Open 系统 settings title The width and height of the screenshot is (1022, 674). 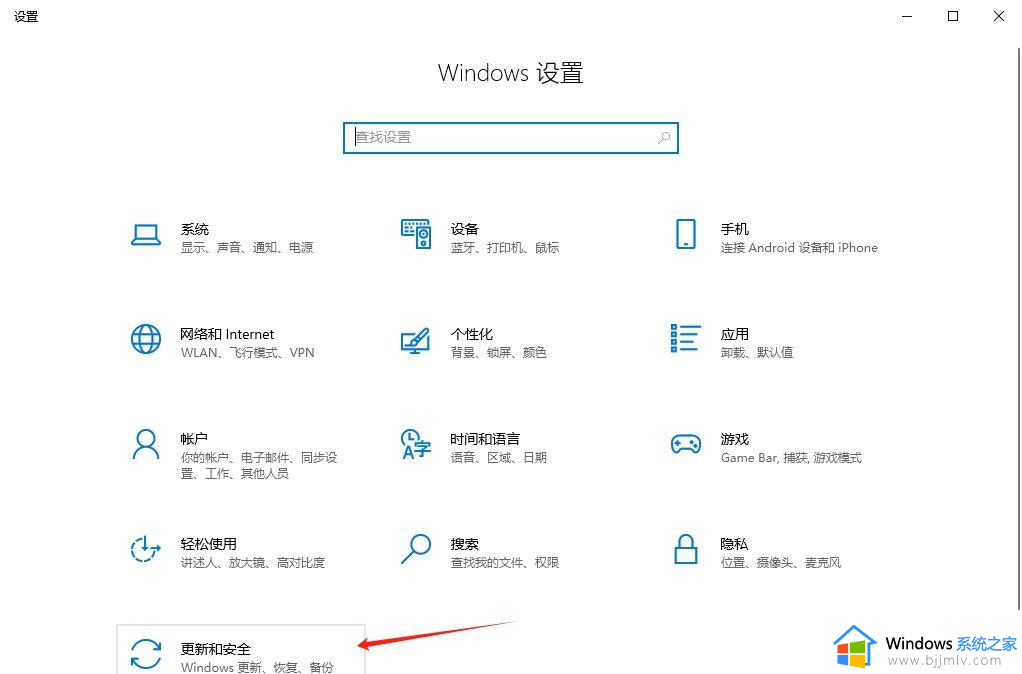pyautogui.click(x=194, y=229)
